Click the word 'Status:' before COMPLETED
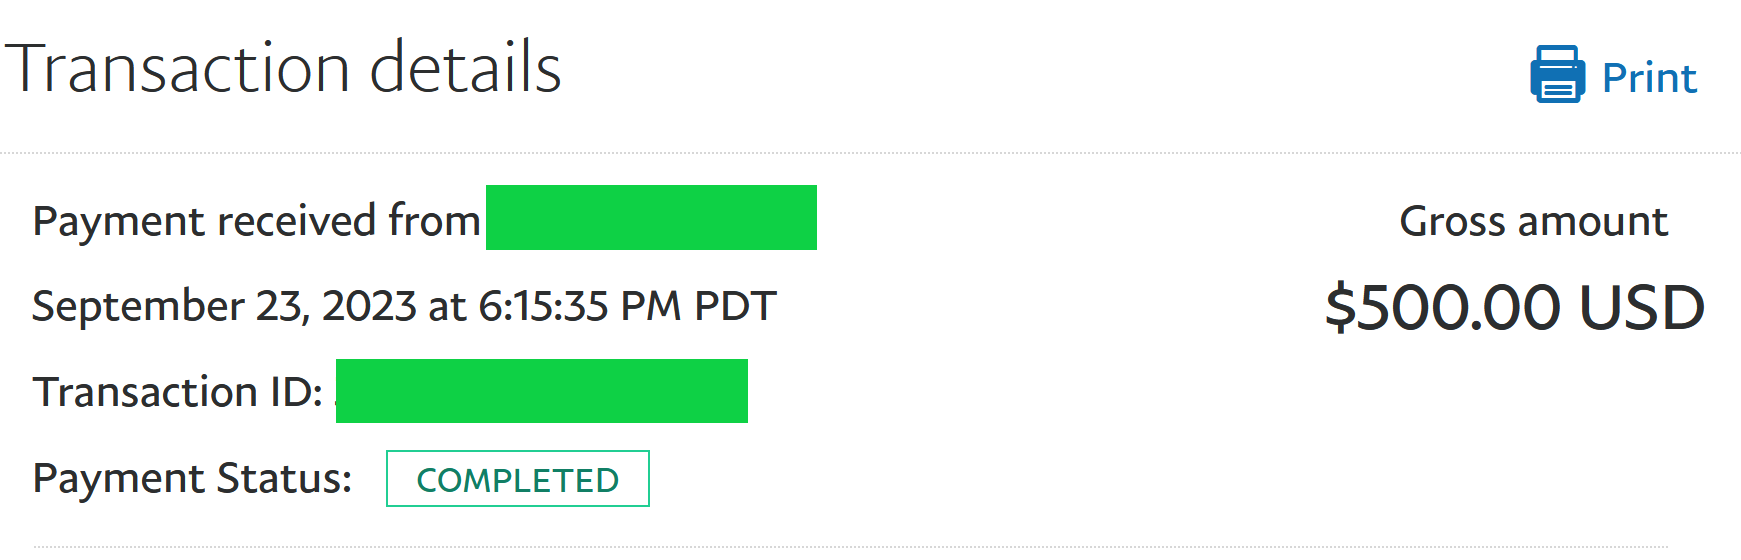1741x560 pixels. point(284,478)
